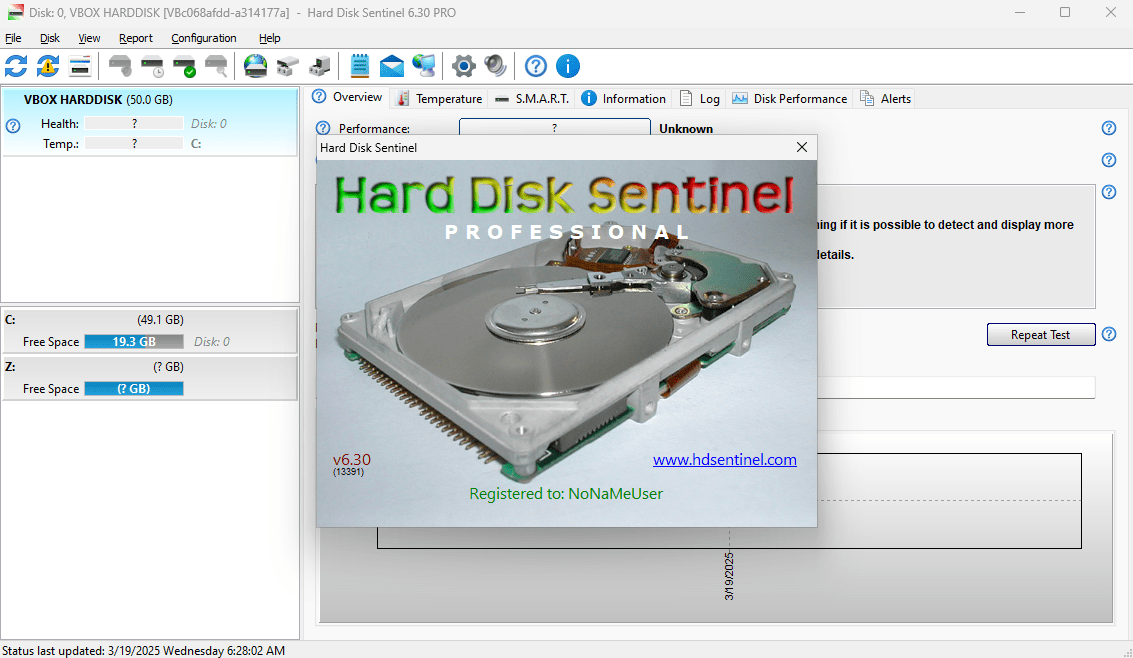Switch to the Alerts tab
This screenshot has width=1133, height=658.
886,98
